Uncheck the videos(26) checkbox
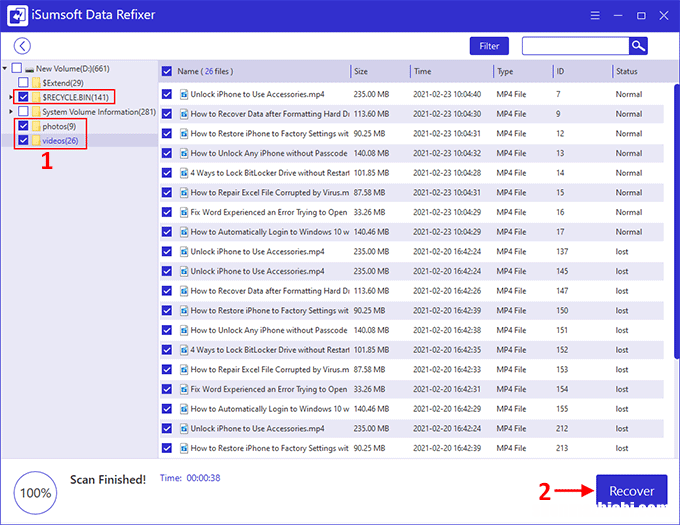This screenshot has height=525, width=680. (x=23, y=140)
